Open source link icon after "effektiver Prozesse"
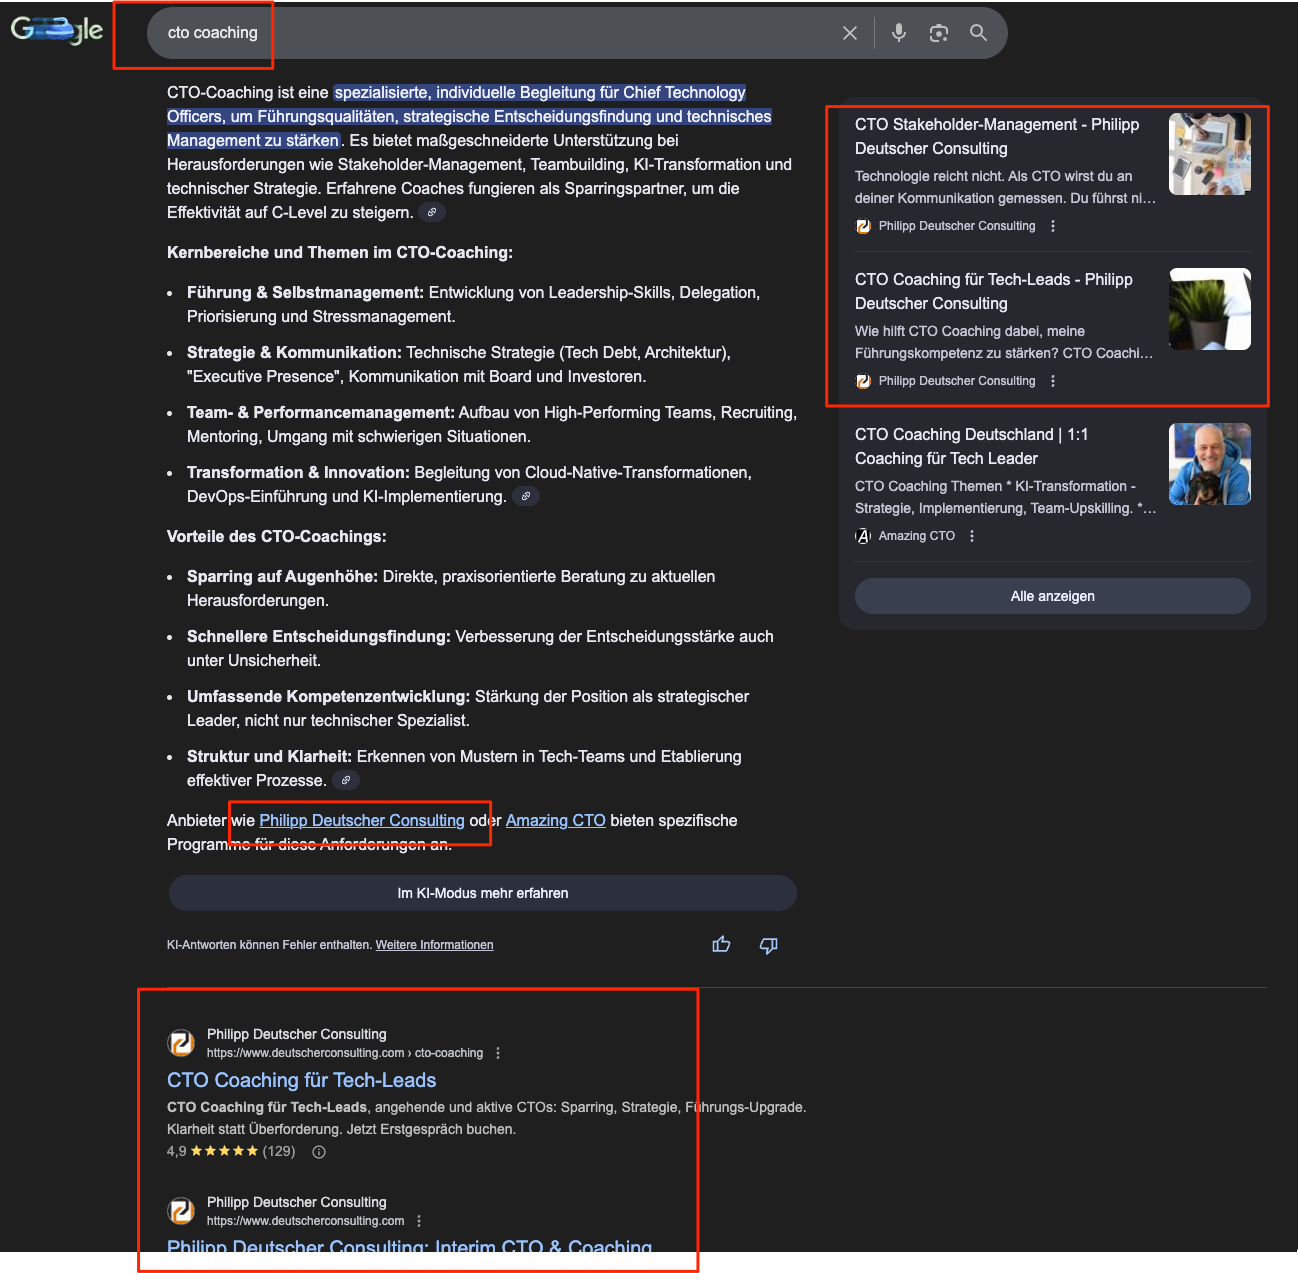1298x1273 pixels. pos(346,779)
